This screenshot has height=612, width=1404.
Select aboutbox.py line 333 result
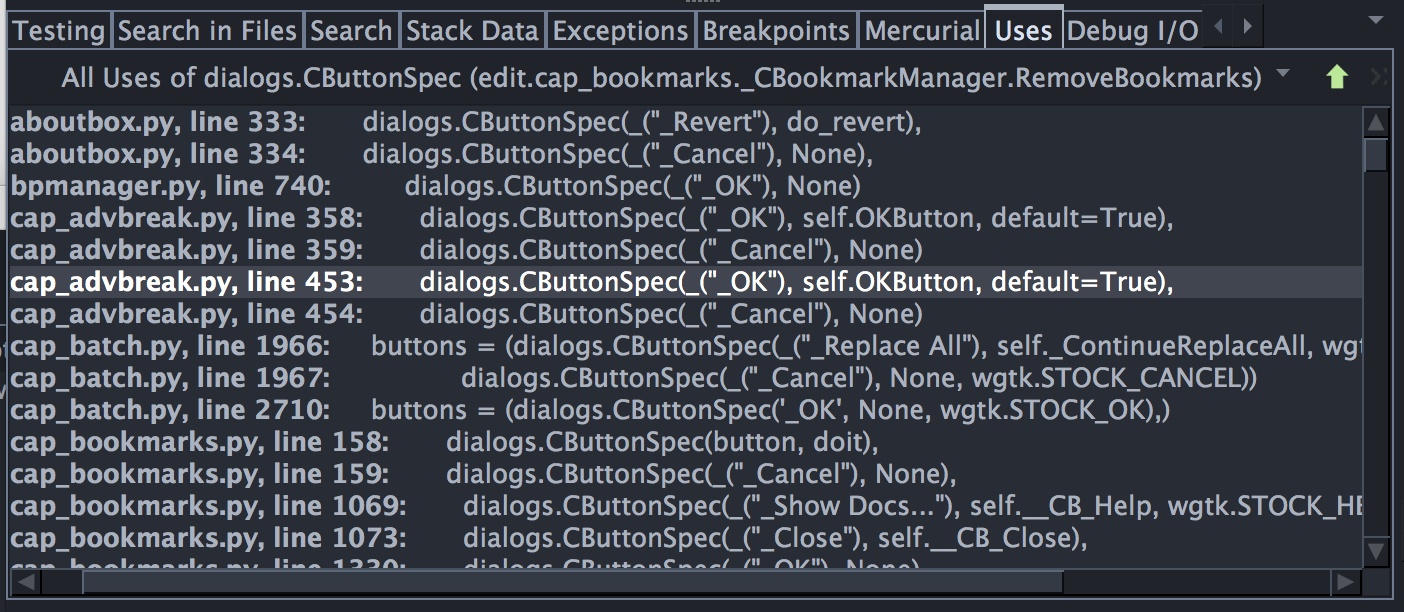pos(158,123)
